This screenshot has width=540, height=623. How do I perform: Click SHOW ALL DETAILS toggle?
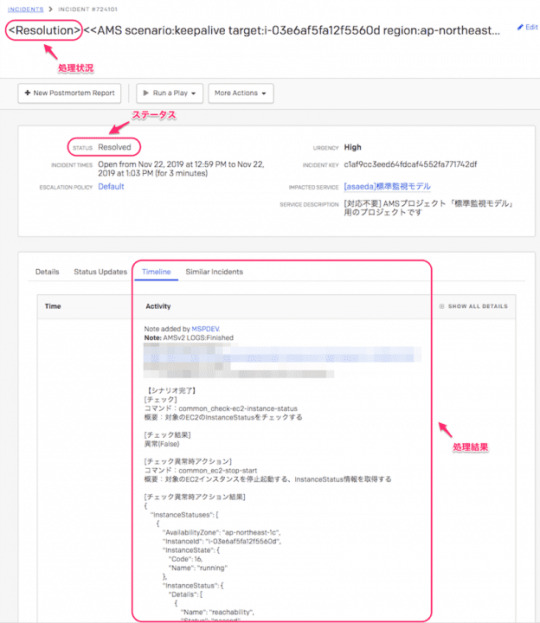tap(473, 306)
